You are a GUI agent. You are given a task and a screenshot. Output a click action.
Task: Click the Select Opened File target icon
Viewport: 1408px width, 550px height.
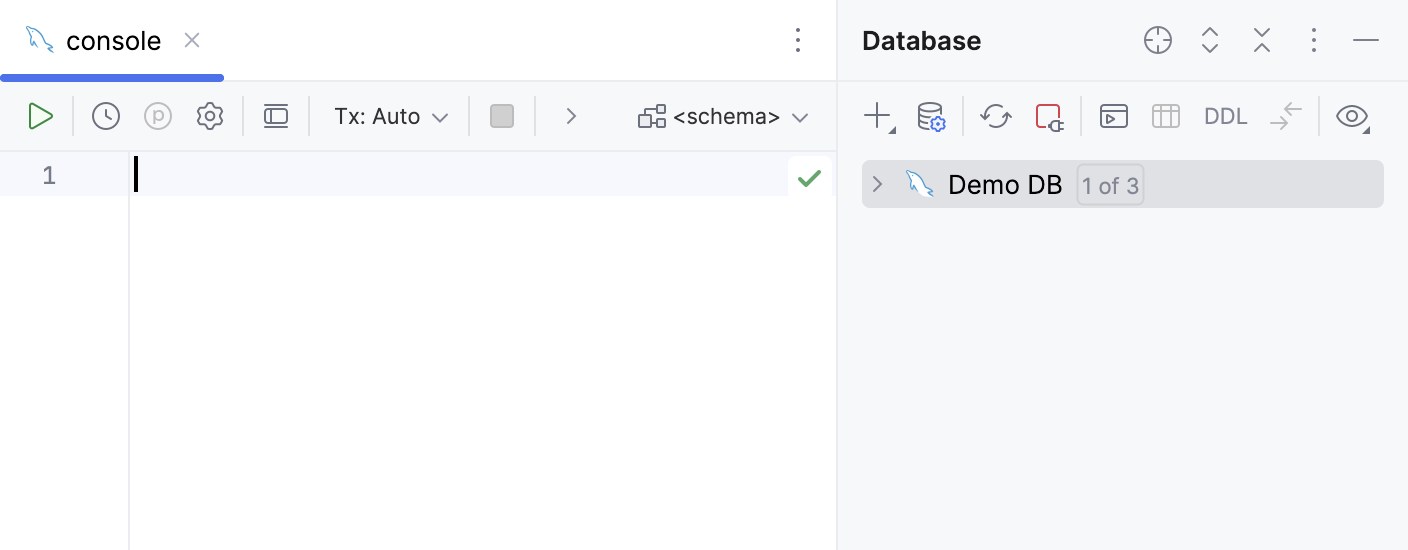(x=1157, y=40)
